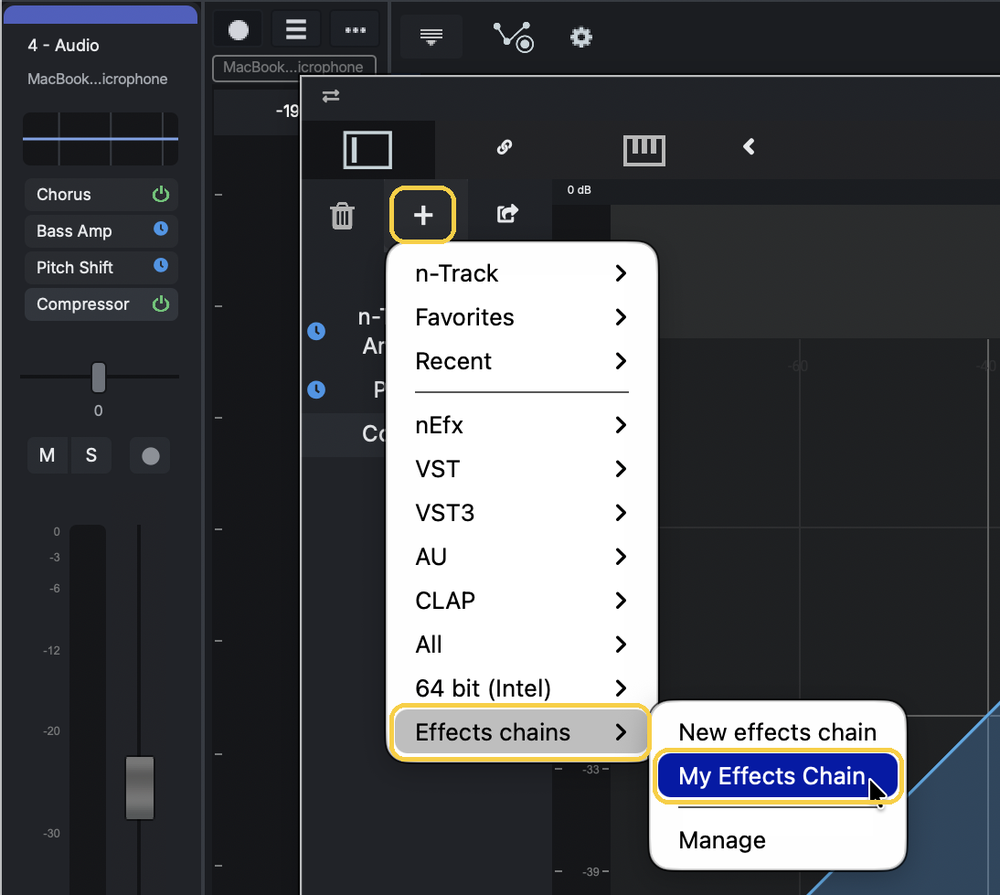Click MacBook...icrophone label under track name
Image resolution: width=1000 pixels, height=895 pixels.
pos(98,79)
